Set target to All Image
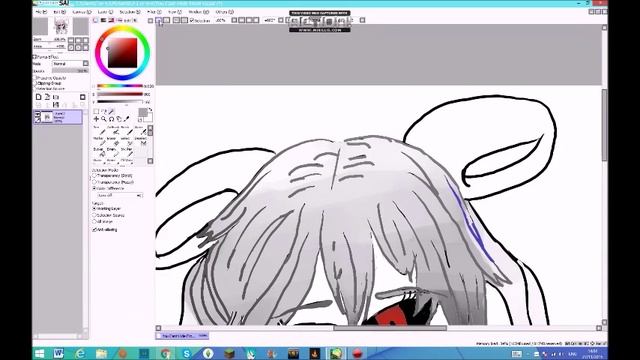Image resolution: width=640 pixels, height=360 pixels. pyautogui.click(x=95, y=222)
